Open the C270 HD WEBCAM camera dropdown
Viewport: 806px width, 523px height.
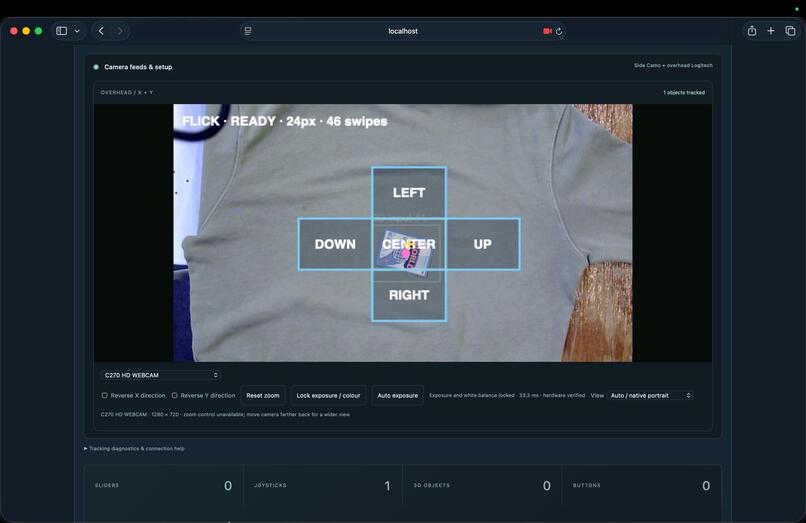[x=161, y=375]
